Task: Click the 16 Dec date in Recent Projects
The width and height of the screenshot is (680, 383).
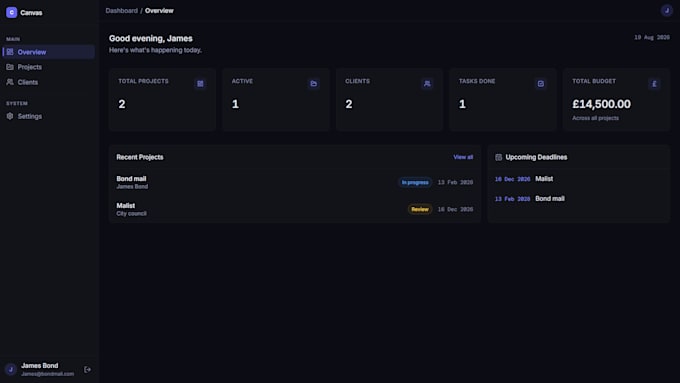Action: click(x=455, y=209)
